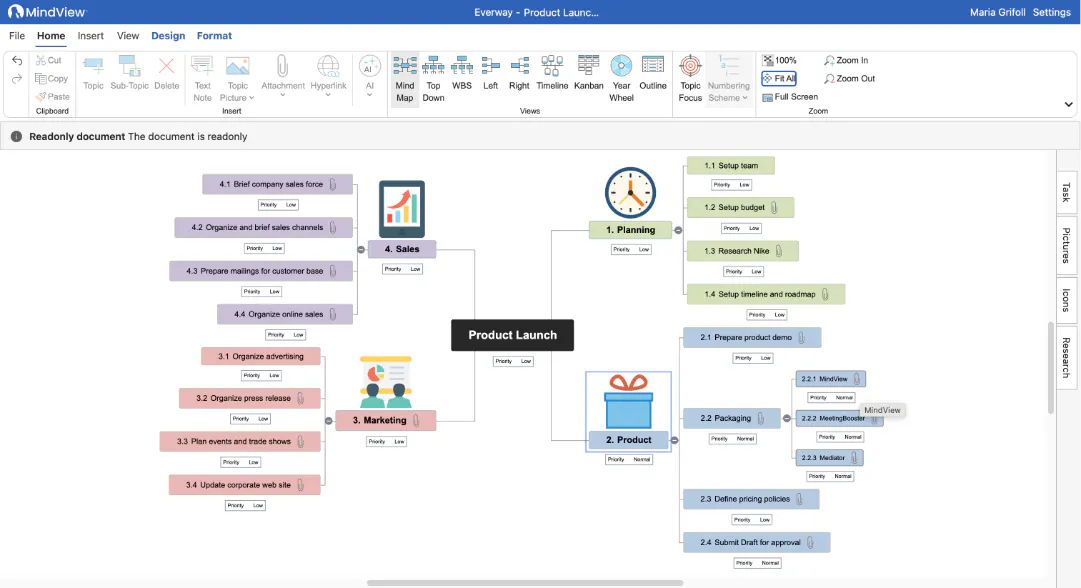Switch to the Format tab
The image size is (1081, 588).
click(214, 36)
